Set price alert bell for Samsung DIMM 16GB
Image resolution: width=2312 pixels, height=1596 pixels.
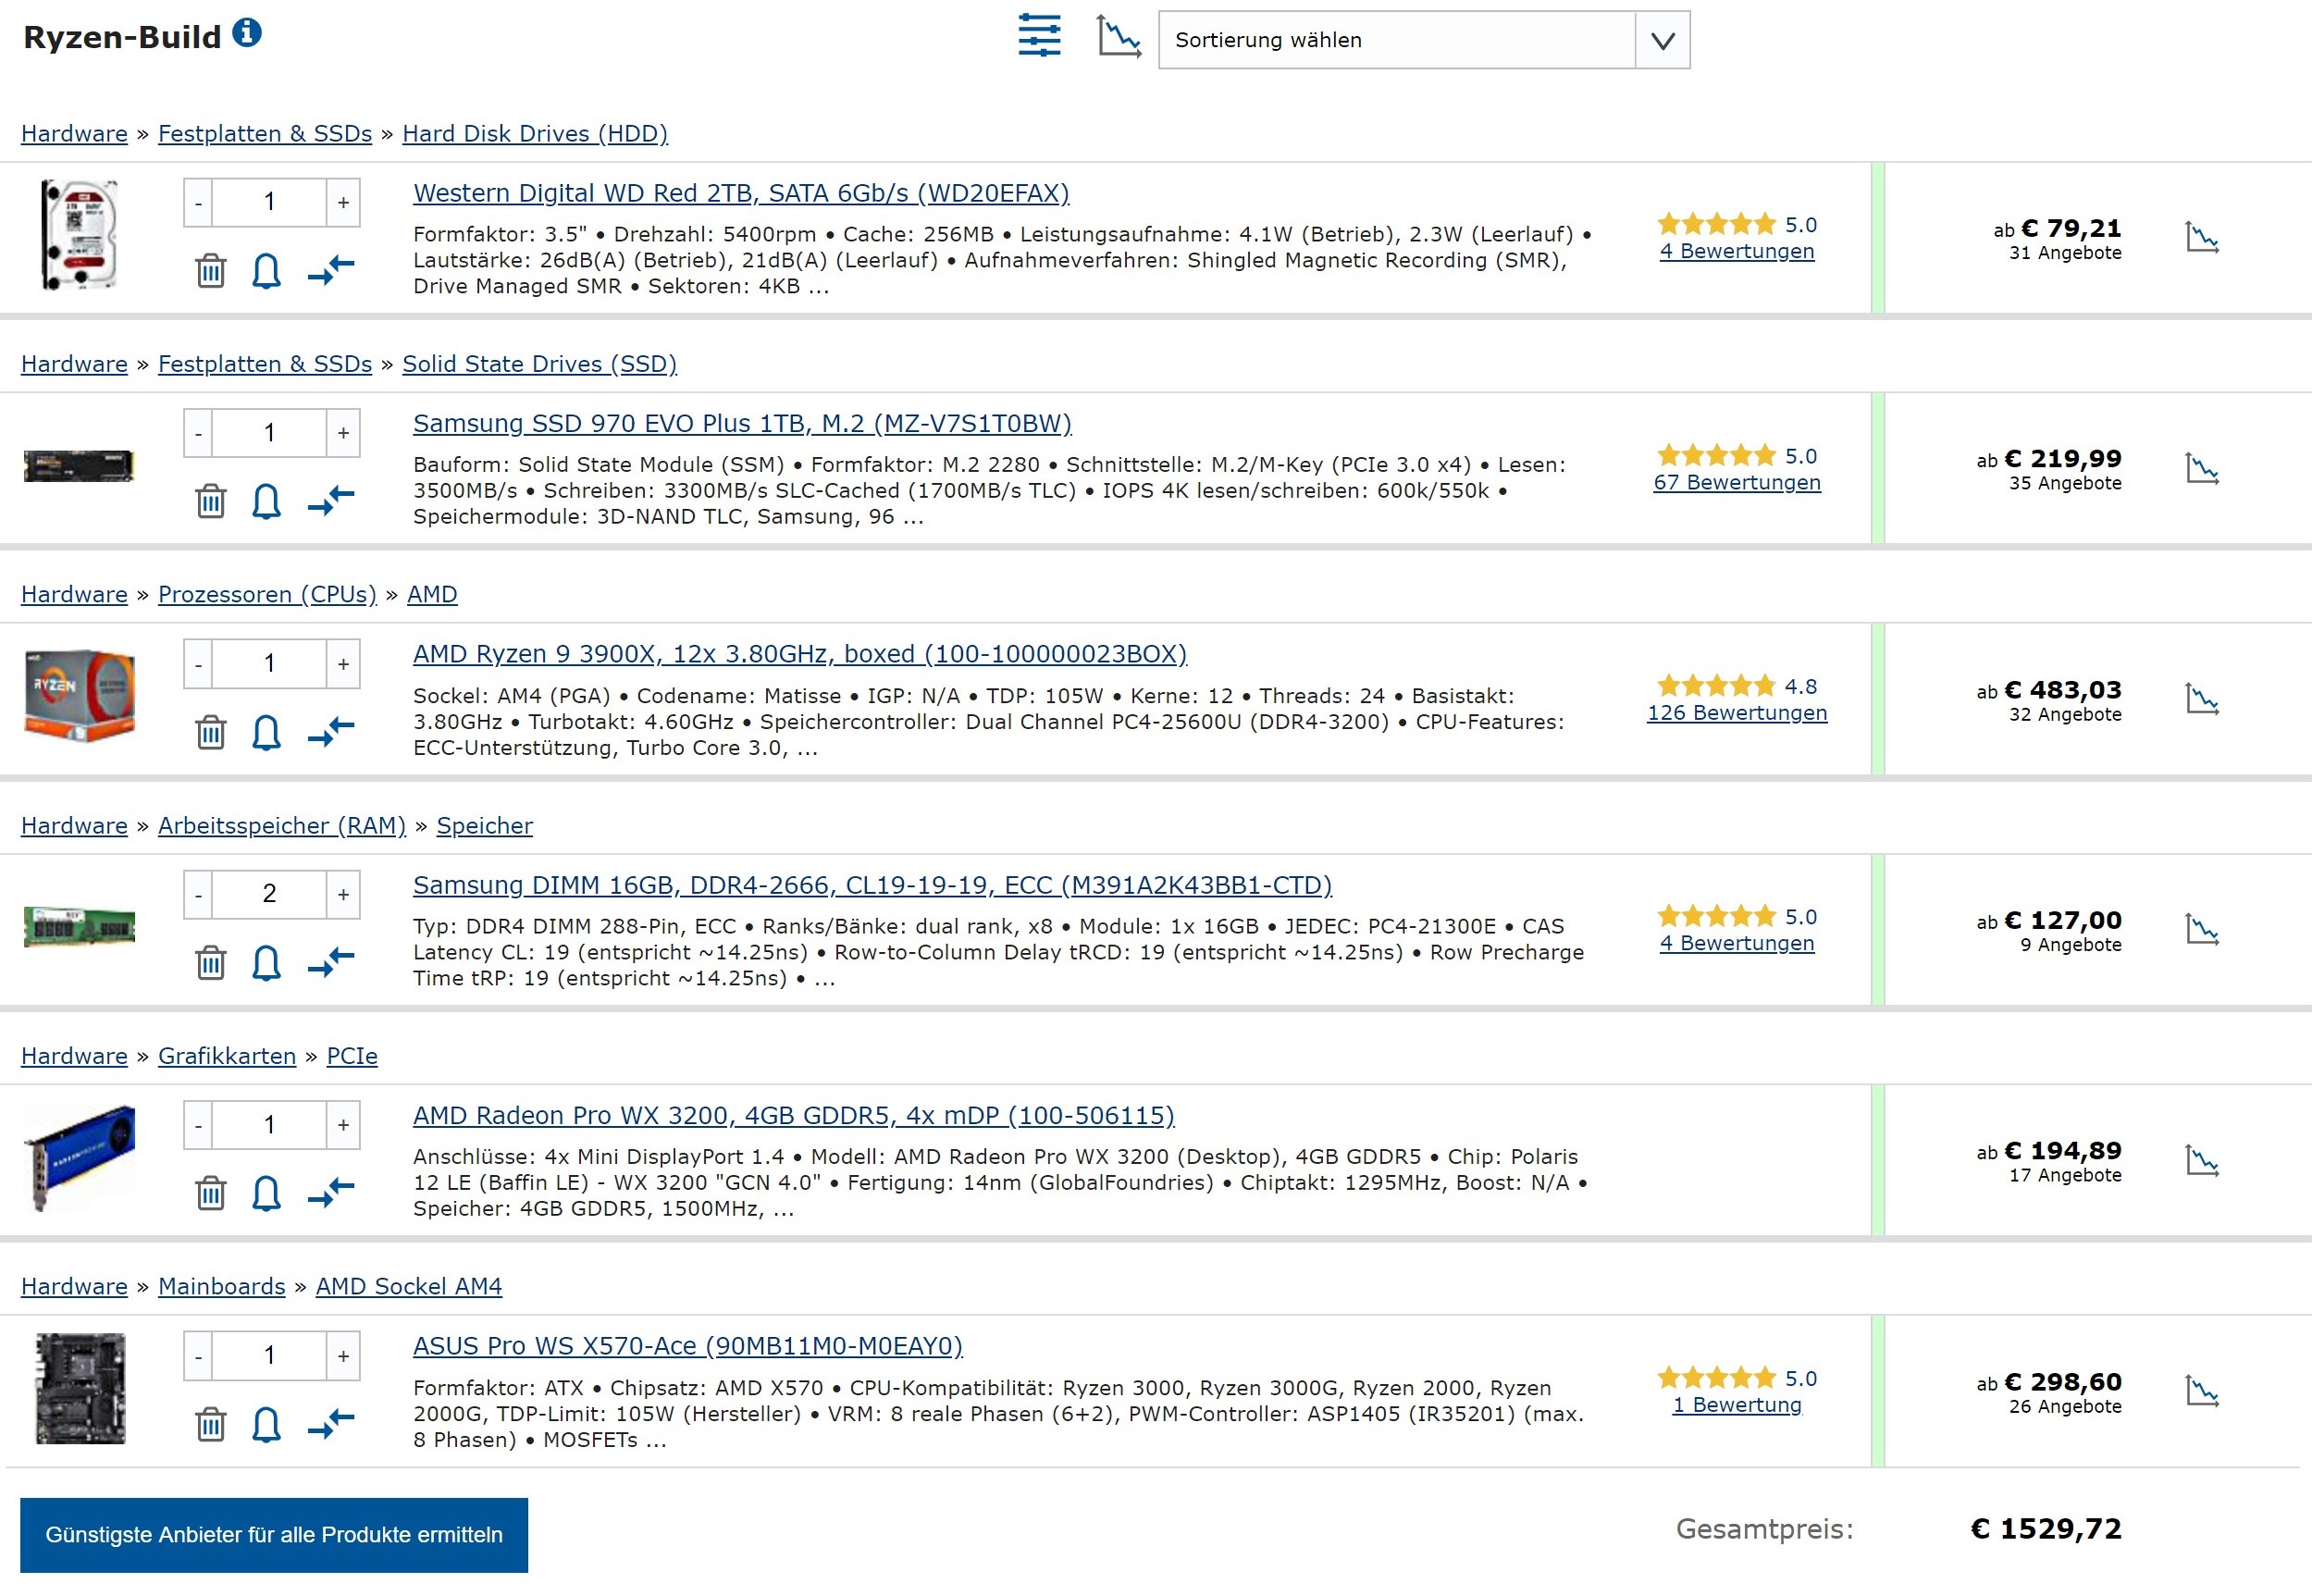click(x=266, y=963)
